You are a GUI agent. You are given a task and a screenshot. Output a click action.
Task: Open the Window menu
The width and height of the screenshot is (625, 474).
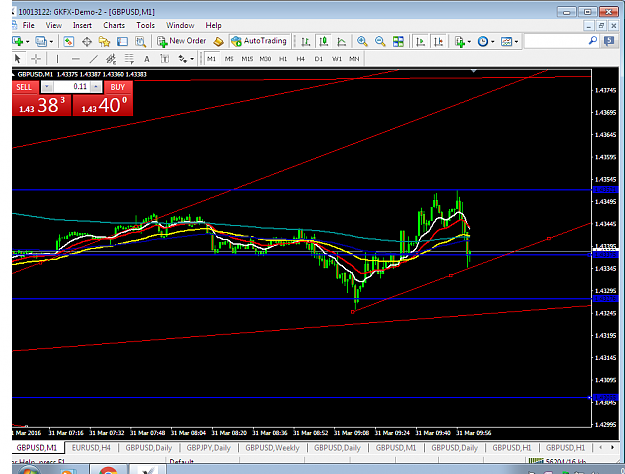[180, 26]
